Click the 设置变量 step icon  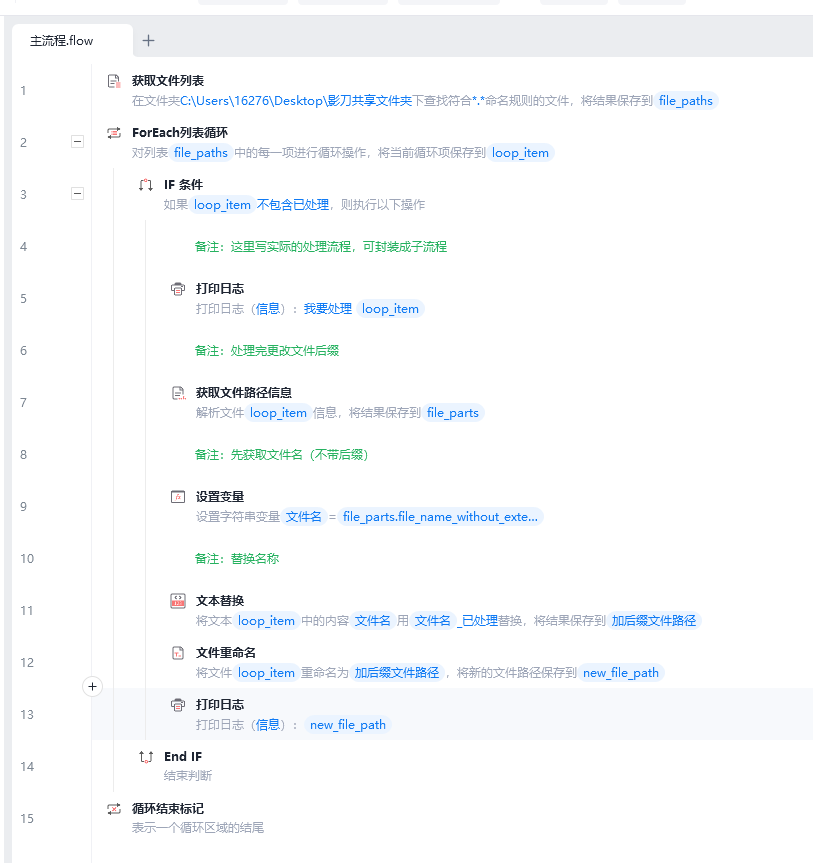pyautogui.click(x=178, y=497)
